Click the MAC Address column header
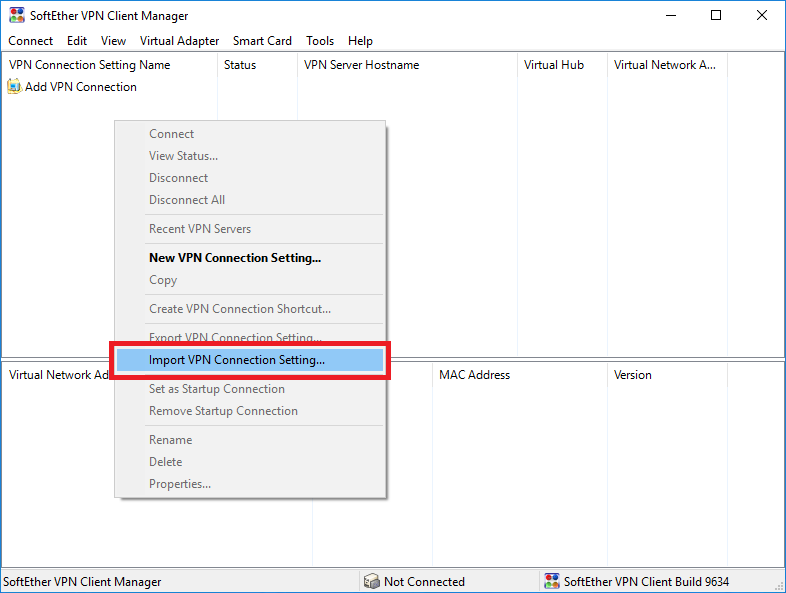Image resolution: width=786 pixels, height=593 pixels. click(520, 375)
